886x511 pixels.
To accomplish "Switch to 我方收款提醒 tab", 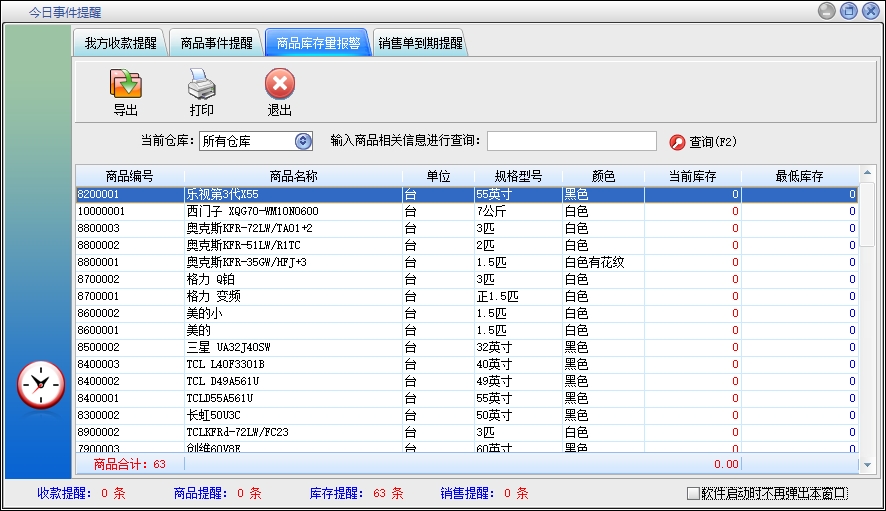I will [120, 43].
